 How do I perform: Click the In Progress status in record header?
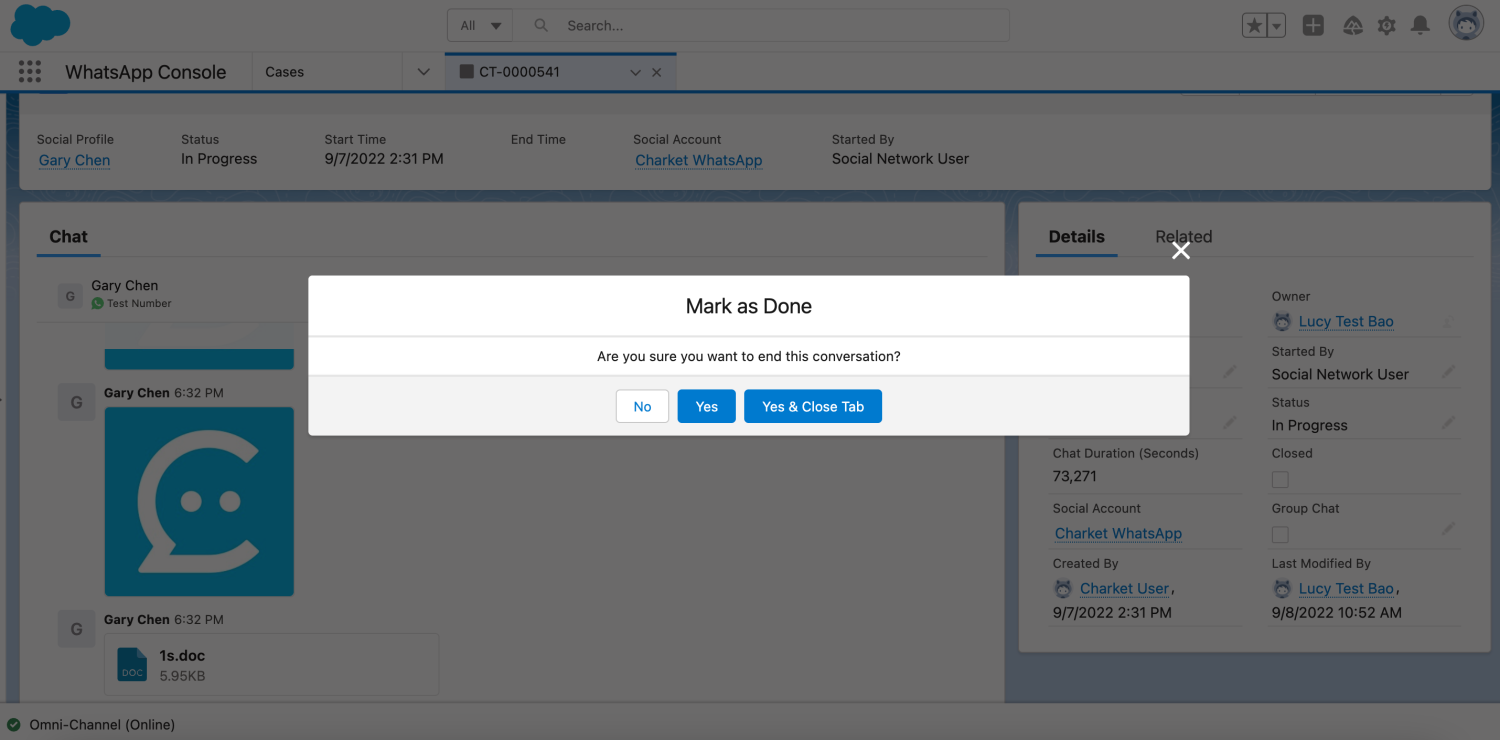[219, 159]
